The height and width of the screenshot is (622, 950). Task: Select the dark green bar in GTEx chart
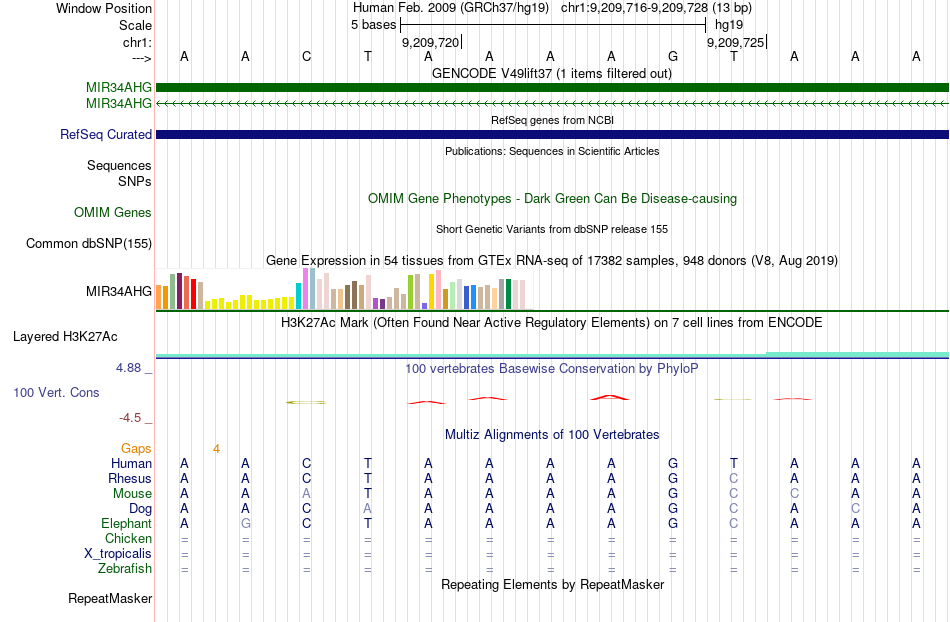pos(508,294)
